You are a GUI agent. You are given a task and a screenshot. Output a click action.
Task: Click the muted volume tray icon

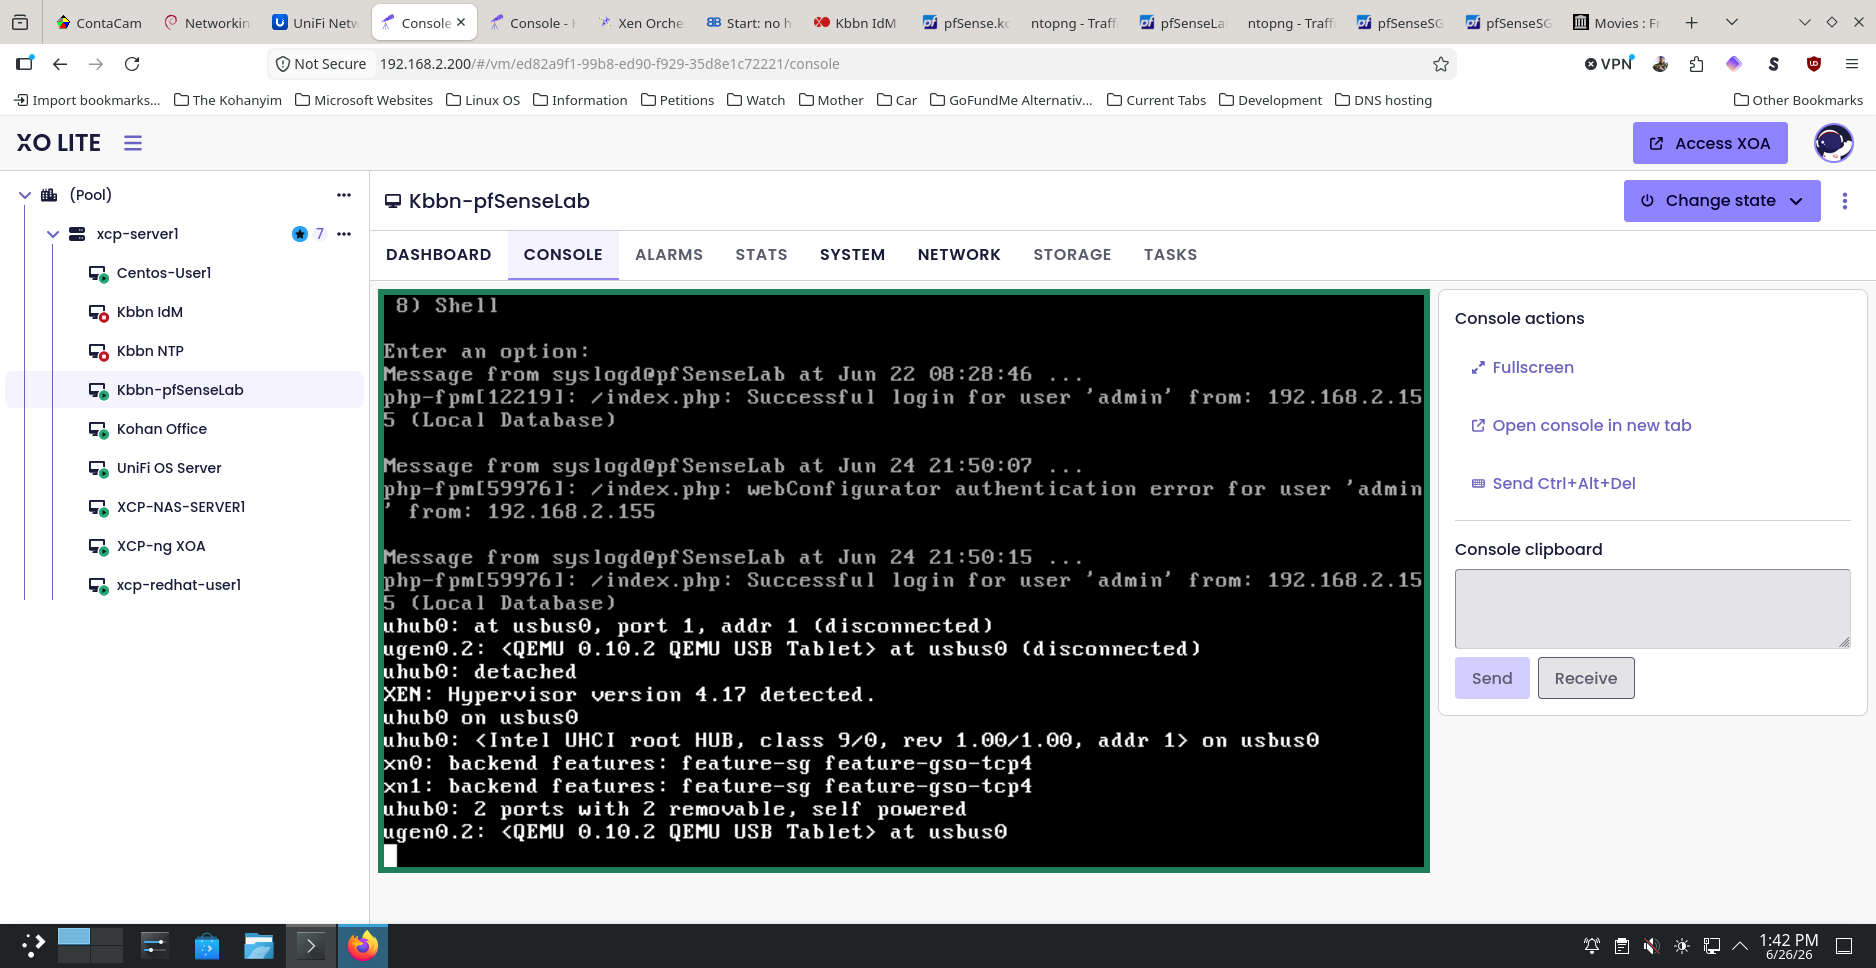pyautogui.click(x=1652, y=945)
